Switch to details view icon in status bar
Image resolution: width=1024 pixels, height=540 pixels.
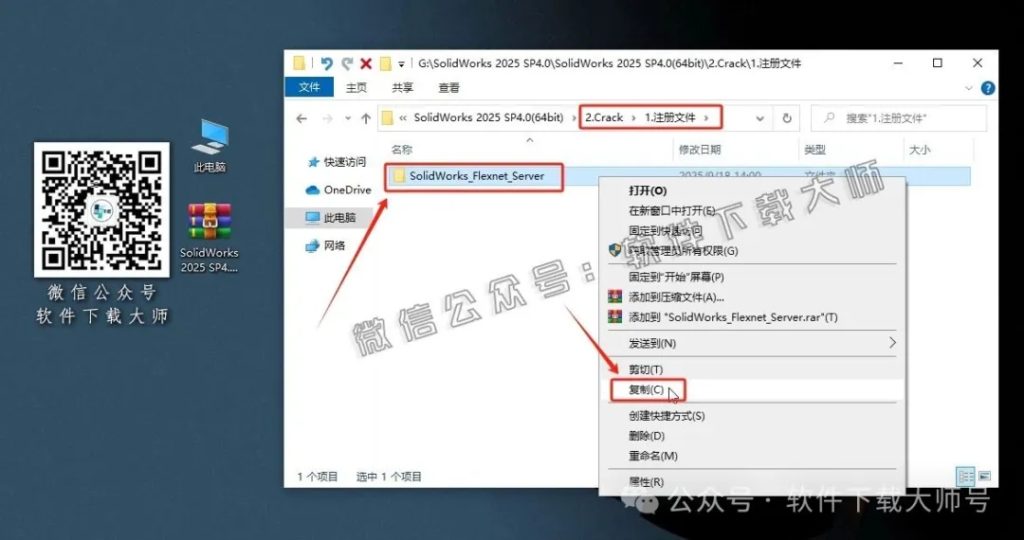pyautogui.click(x=965, y=476)
